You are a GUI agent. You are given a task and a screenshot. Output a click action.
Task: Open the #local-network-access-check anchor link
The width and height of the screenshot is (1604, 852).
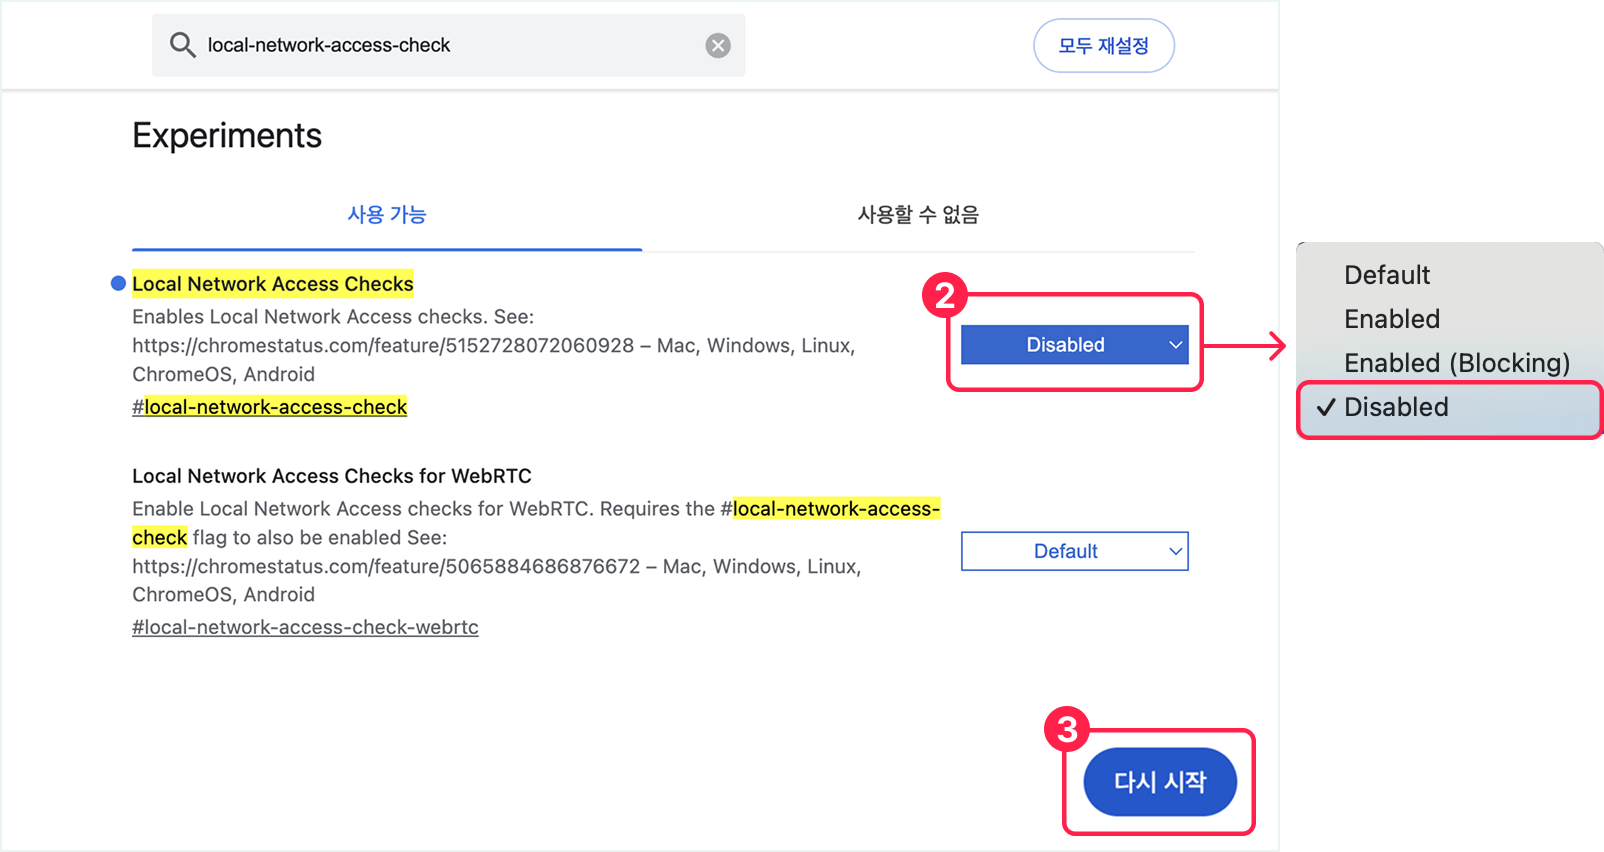tap(270, 407)
